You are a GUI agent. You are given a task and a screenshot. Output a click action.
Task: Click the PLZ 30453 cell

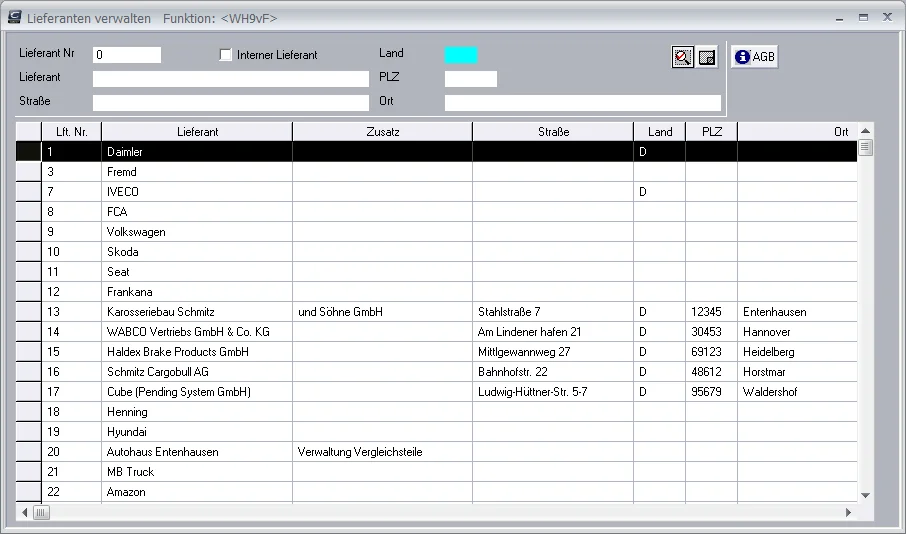712,332
